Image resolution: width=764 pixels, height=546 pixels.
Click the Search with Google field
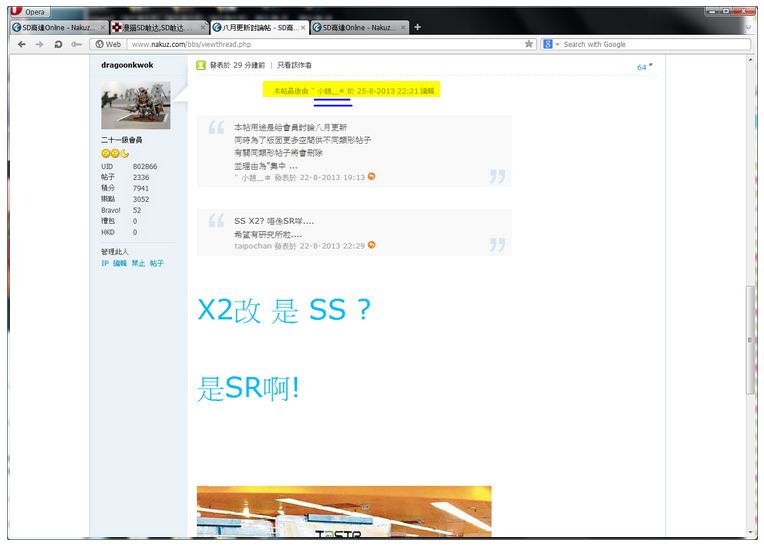tap(650, 44)
